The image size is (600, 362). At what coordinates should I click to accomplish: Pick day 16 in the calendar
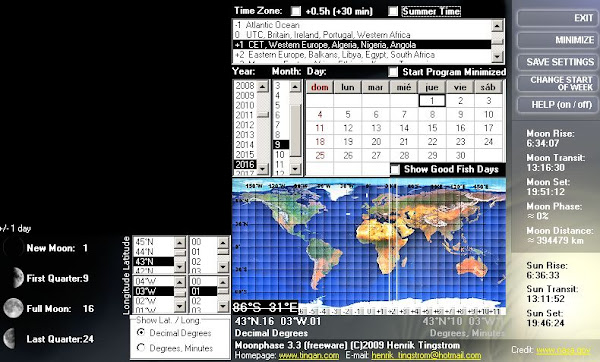tap(460, 128)
